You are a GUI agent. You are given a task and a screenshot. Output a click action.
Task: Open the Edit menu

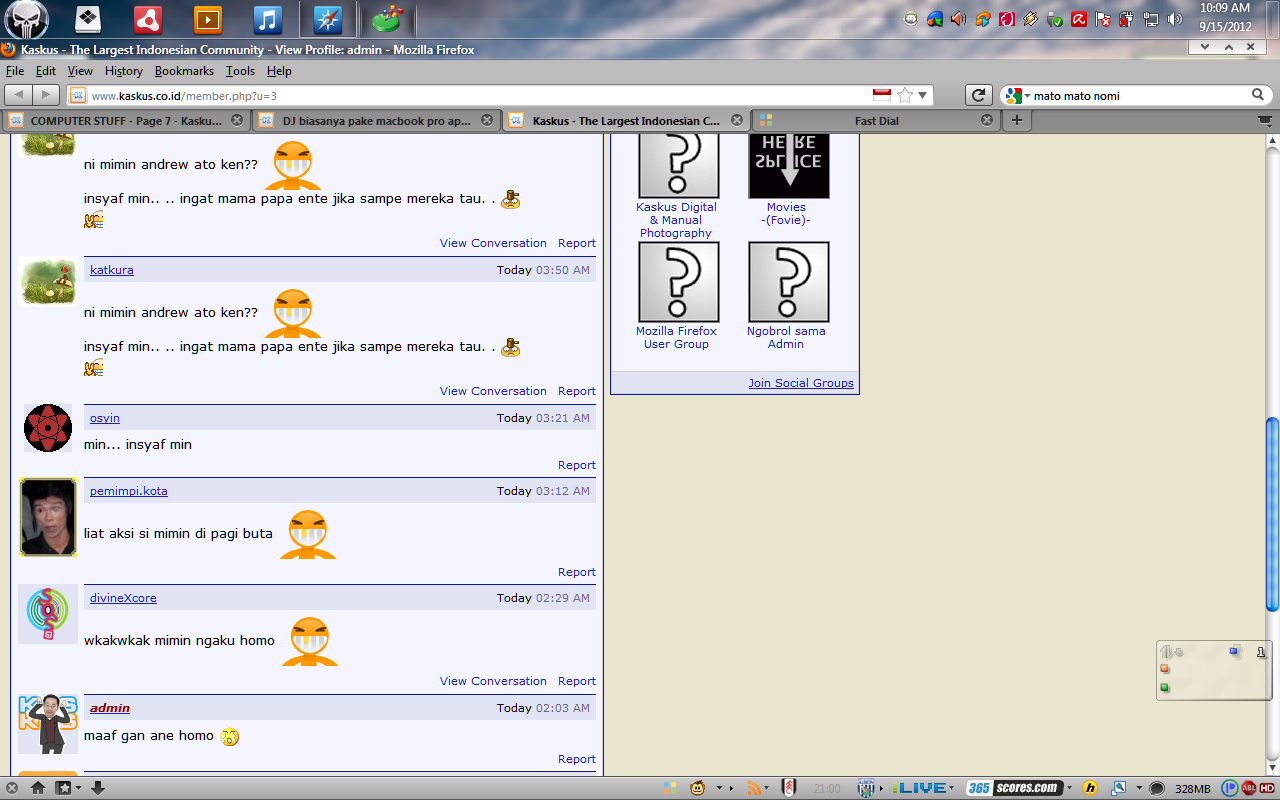tap(46, 71)
